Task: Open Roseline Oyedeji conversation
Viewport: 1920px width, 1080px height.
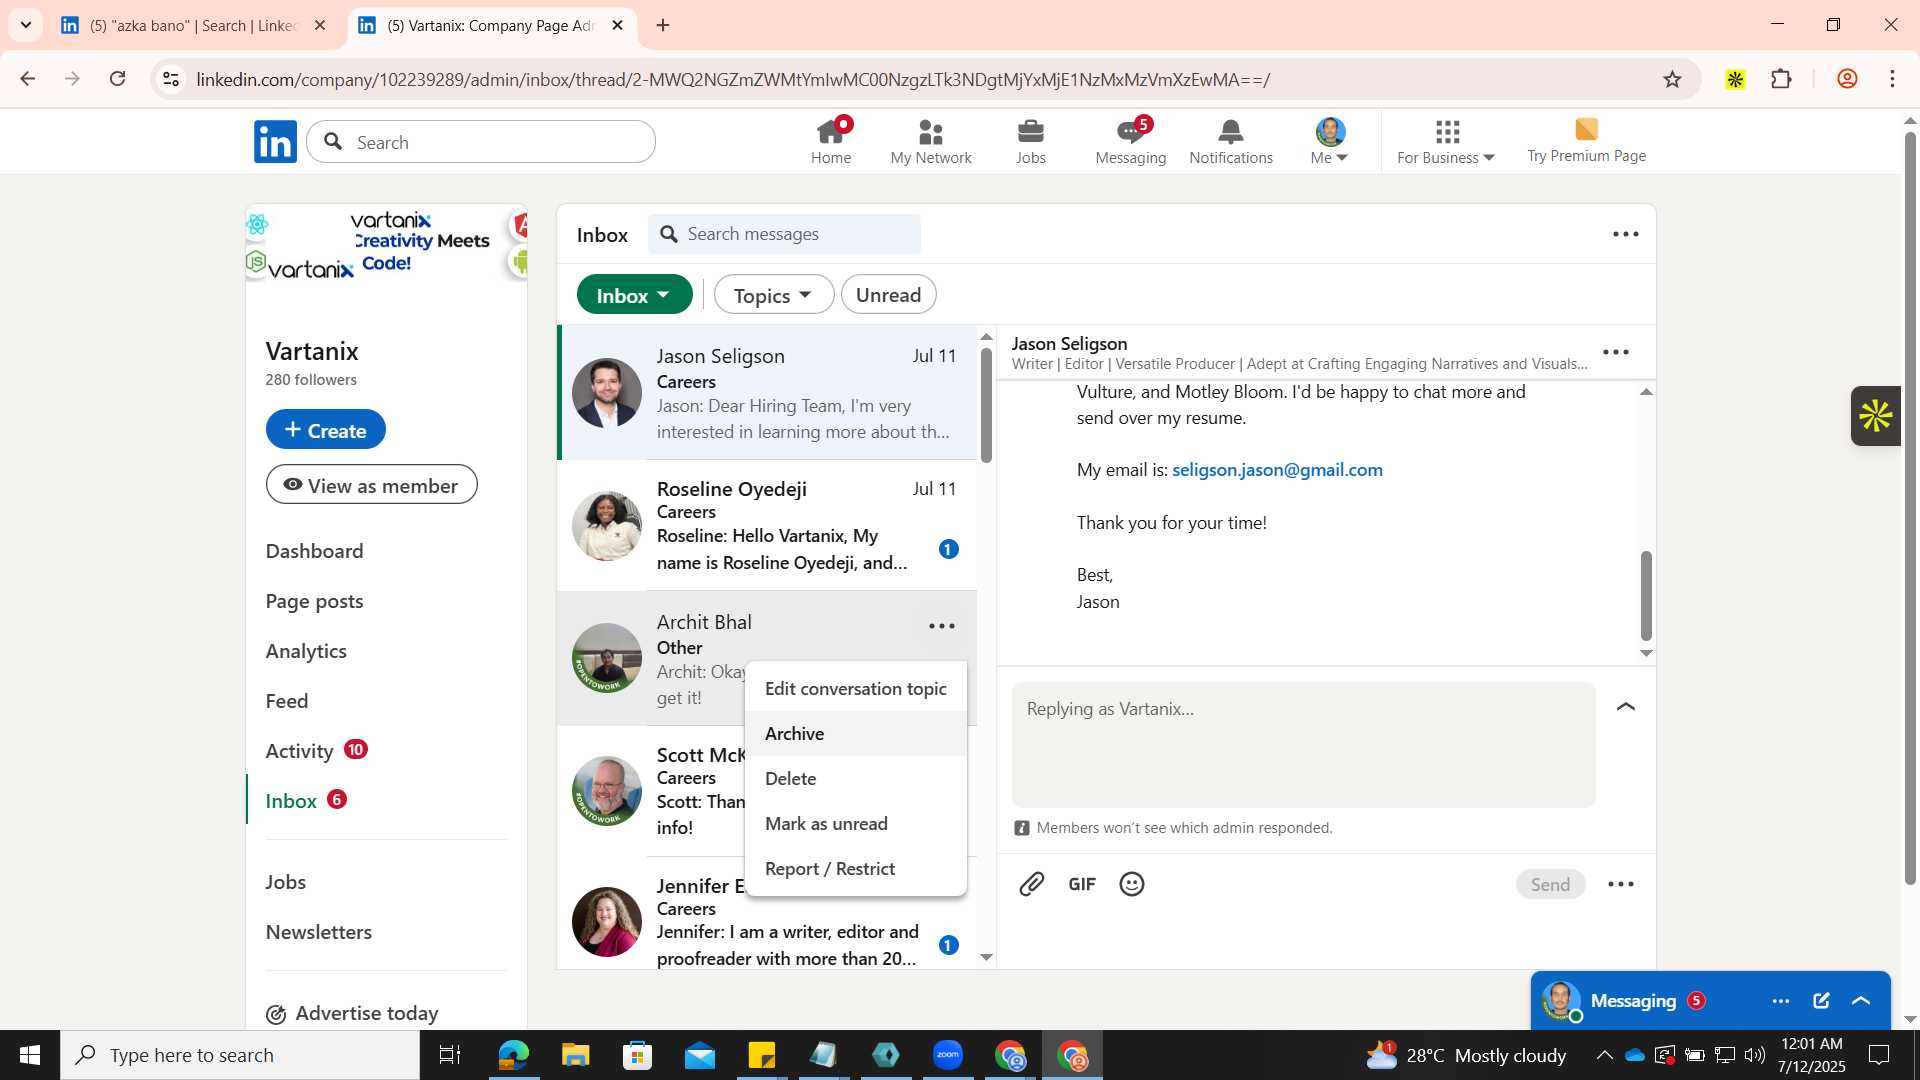Action: [x=767, y=526]
